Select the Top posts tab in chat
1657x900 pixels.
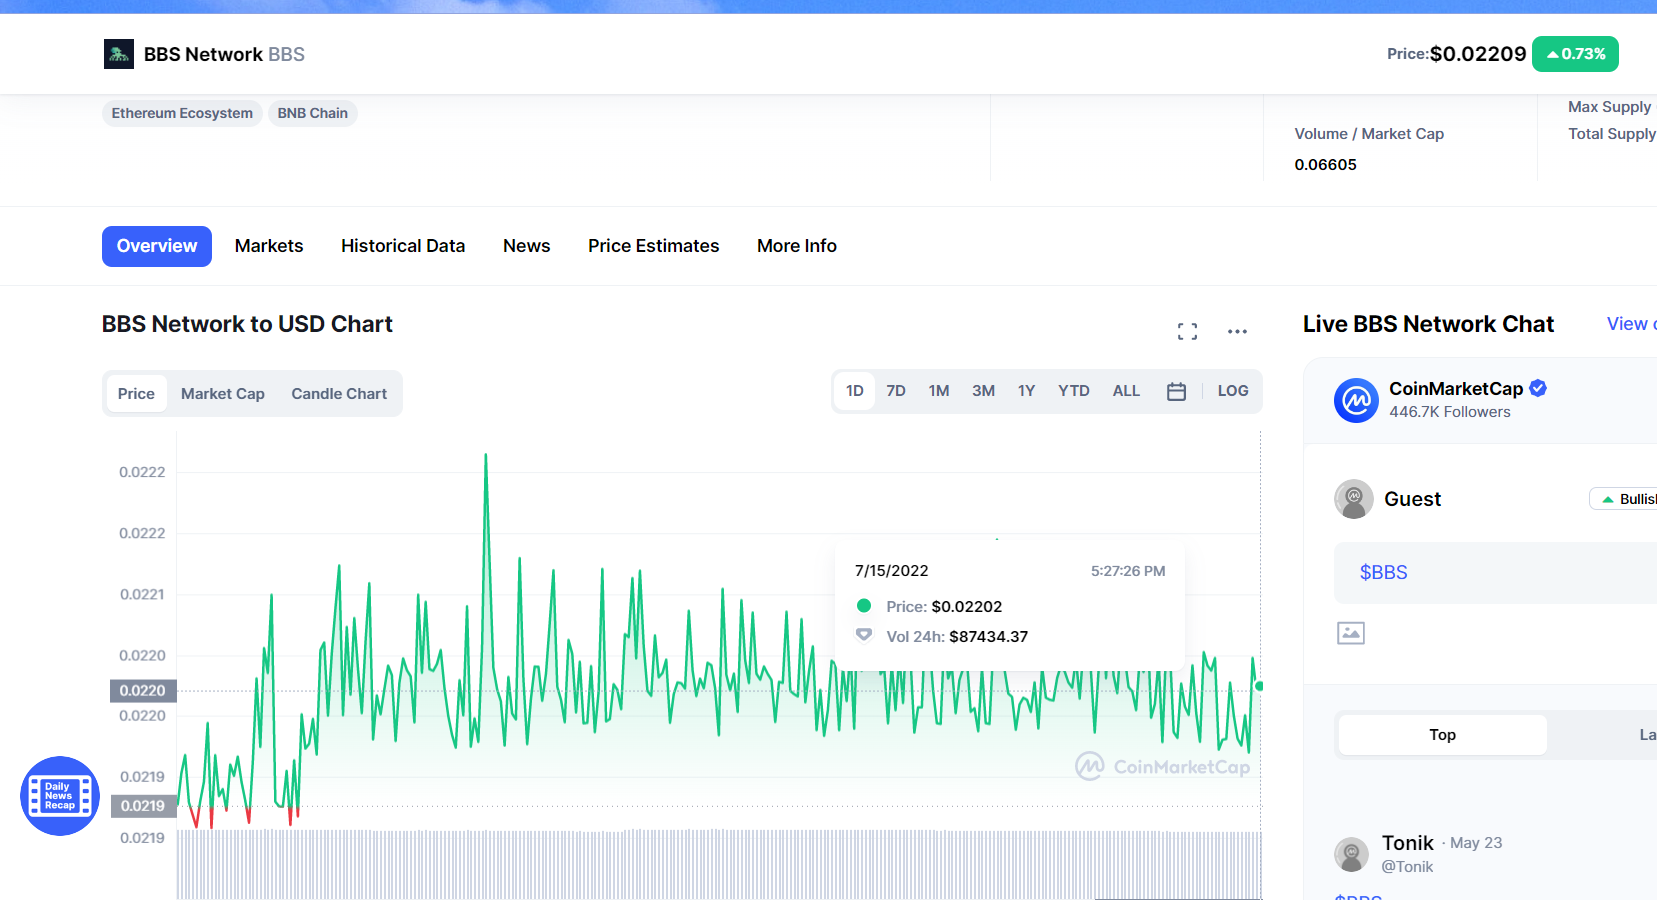(x=1442, y=735)
